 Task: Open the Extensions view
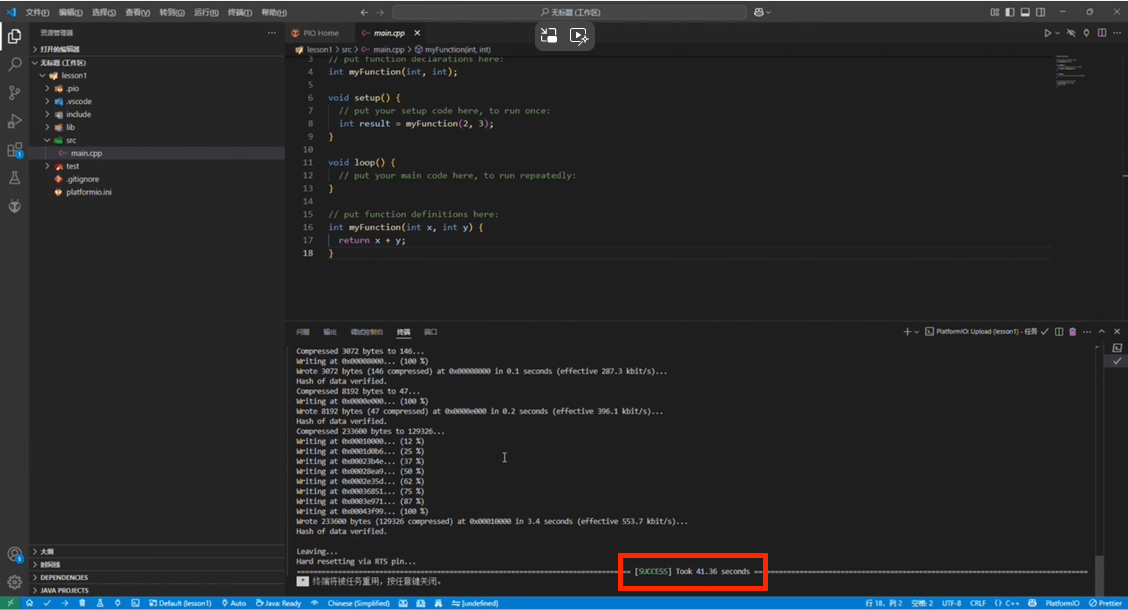tap(15, 150)
